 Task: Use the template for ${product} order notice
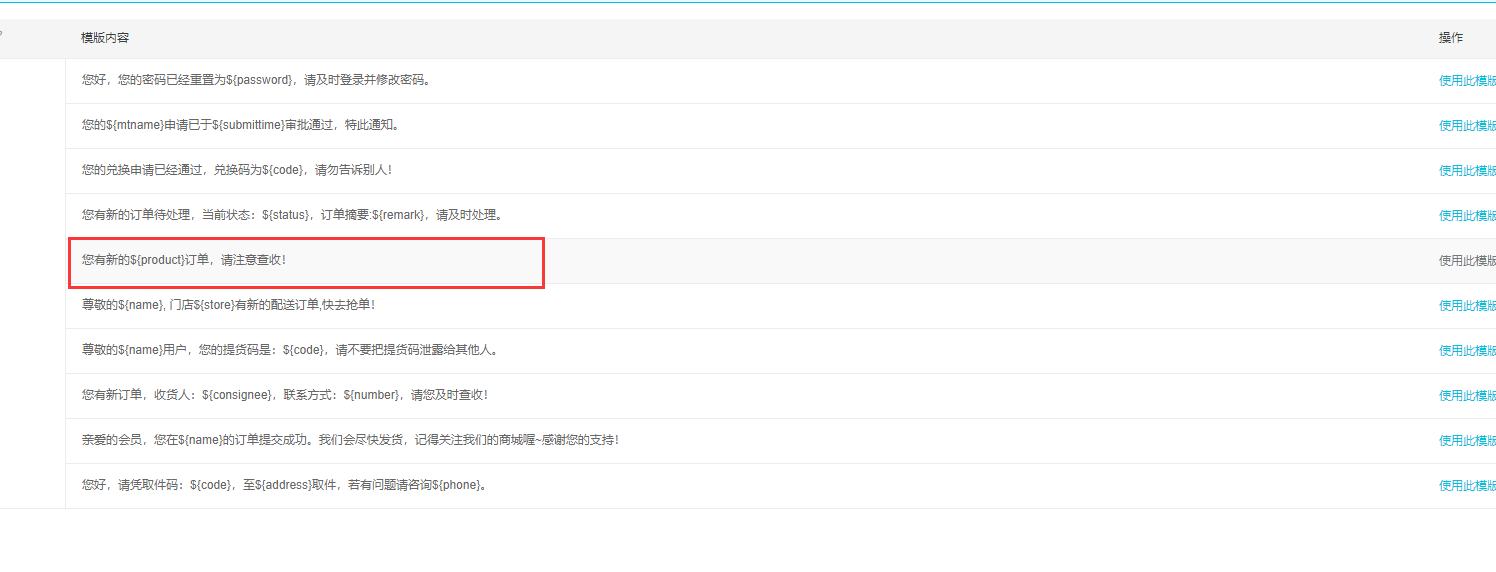point(1467,261)
